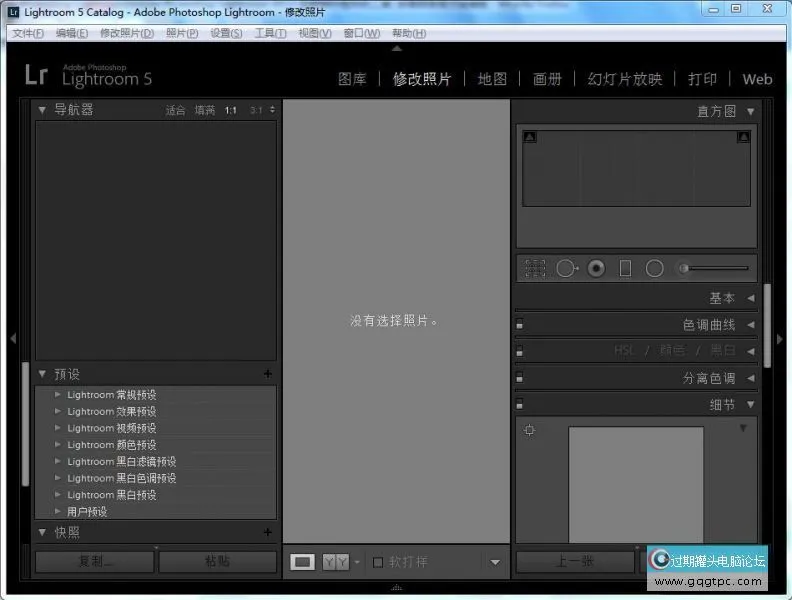Image resolution: width=792 pixels, height=600 pixels.
Task: Open the 图库 module tab
Action: [x=352, y=79]
